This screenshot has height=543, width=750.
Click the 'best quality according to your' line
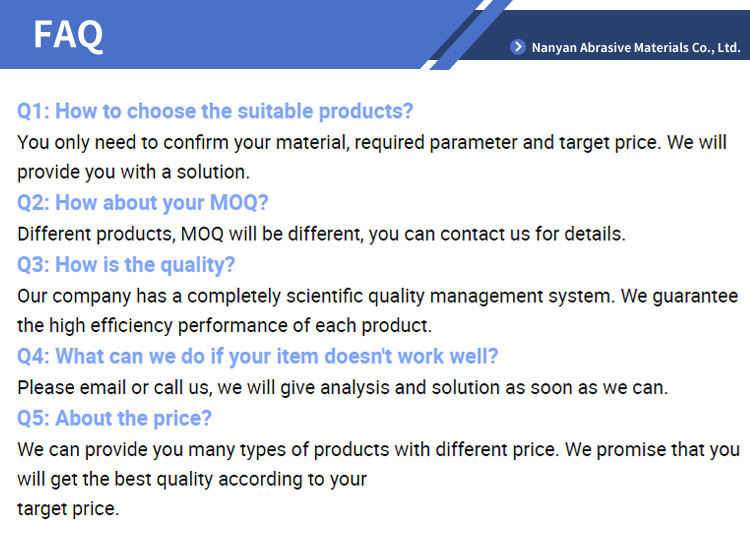[192, 479]
